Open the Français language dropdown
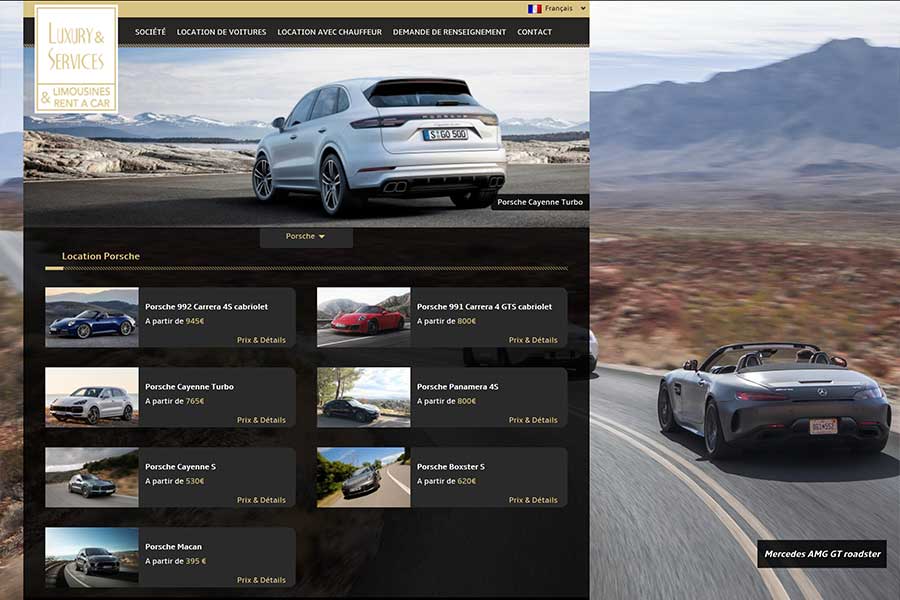900x600 pixels. [565, 9]
